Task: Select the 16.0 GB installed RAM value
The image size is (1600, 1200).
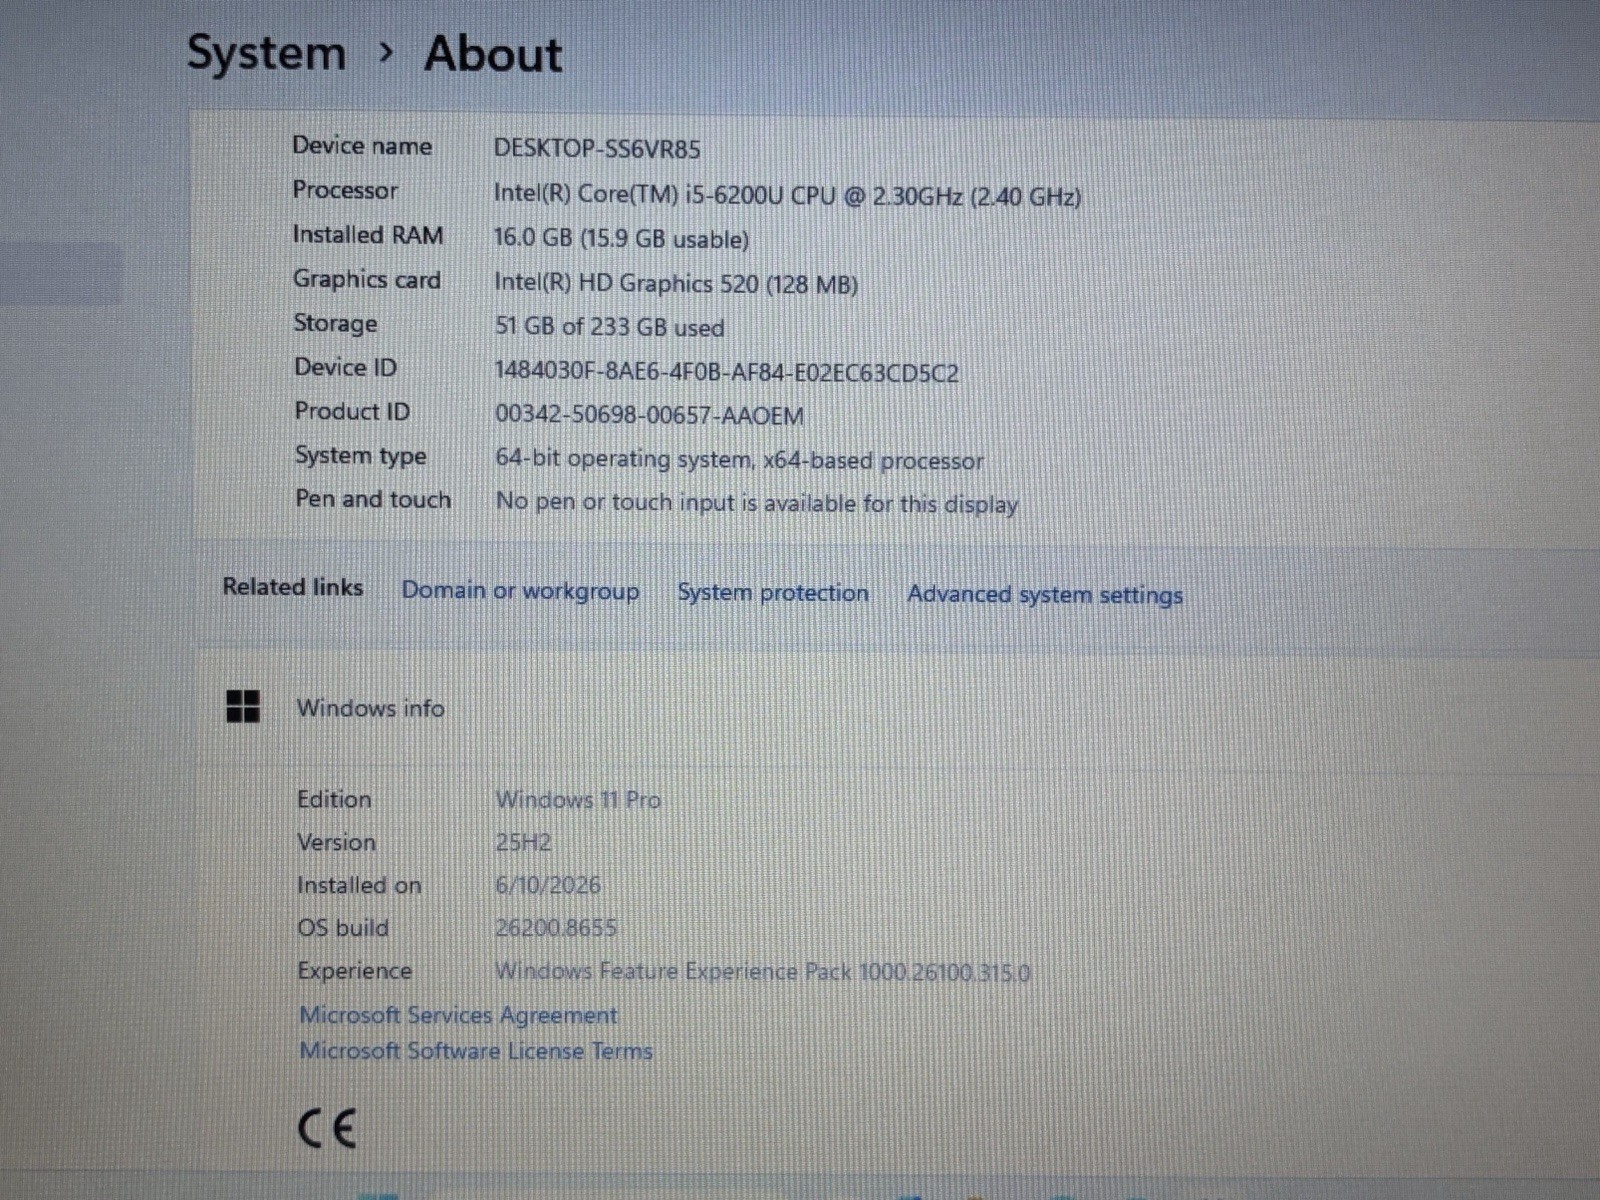Action: tap(621, 239)
